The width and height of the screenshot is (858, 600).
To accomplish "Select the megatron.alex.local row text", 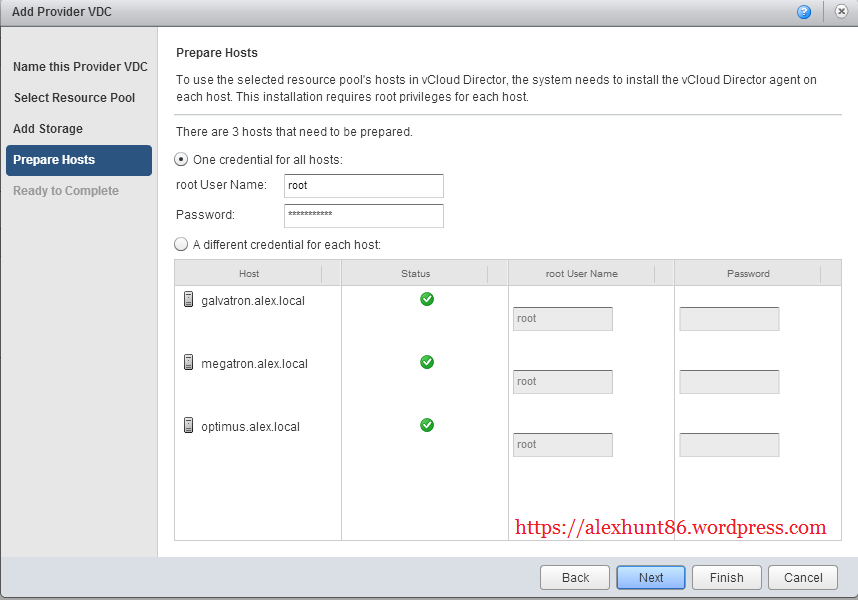I will coord(254,364).
